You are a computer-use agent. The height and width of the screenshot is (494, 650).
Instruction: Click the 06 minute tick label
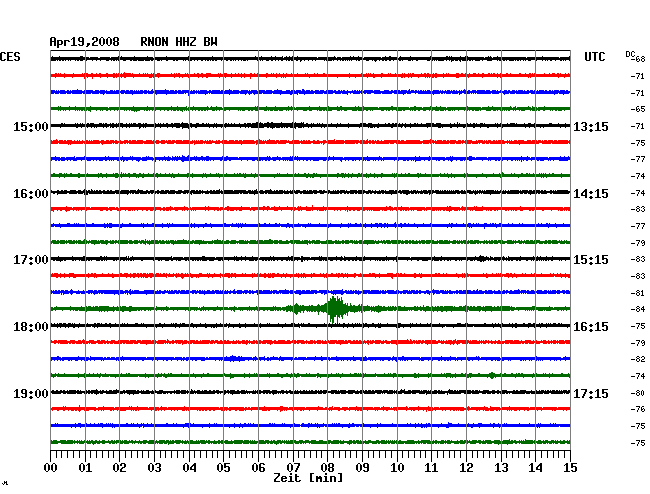[x=258, y=467]
